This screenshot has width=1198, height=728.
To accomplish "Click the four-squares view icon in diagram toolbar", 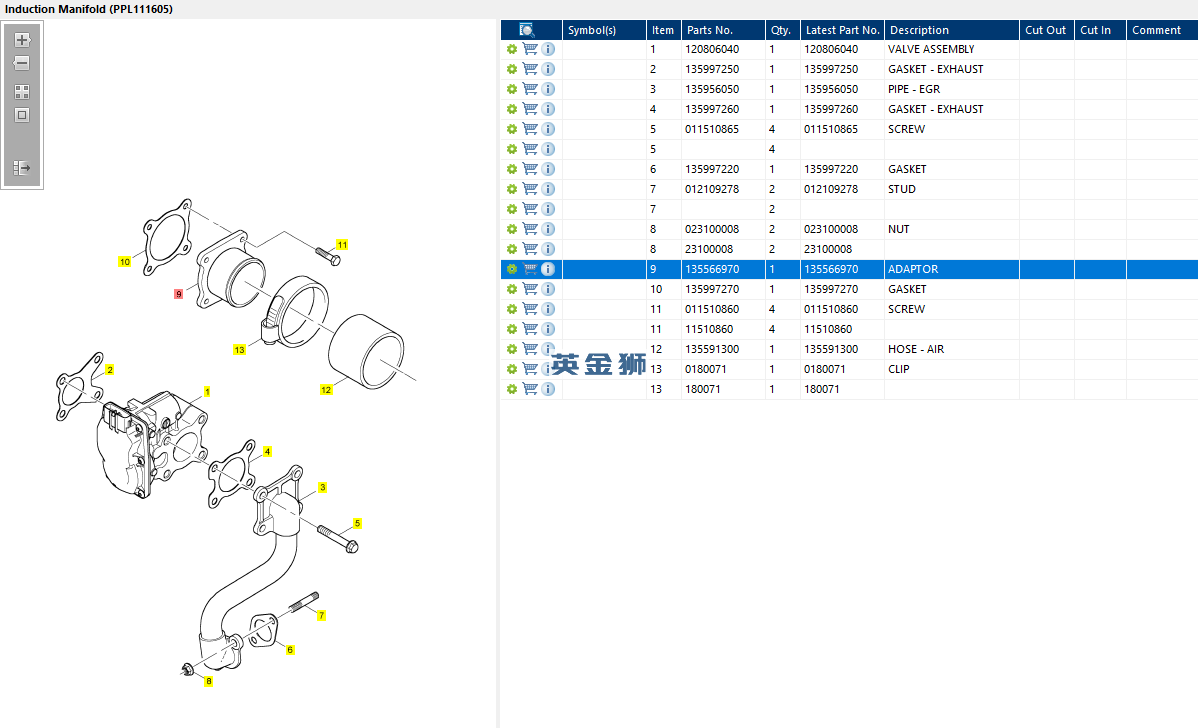I will tap(22, 92).
